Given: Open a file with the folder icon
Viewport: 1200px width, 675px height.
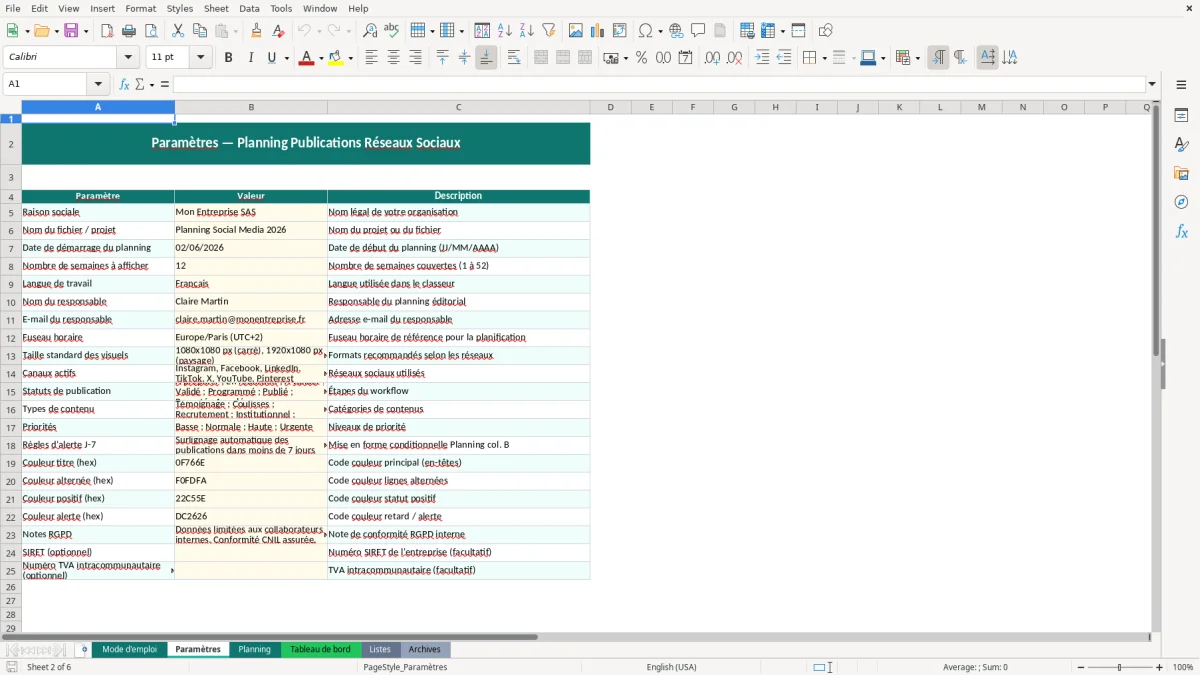Looking at the screenshot, I should click(40, 31).
